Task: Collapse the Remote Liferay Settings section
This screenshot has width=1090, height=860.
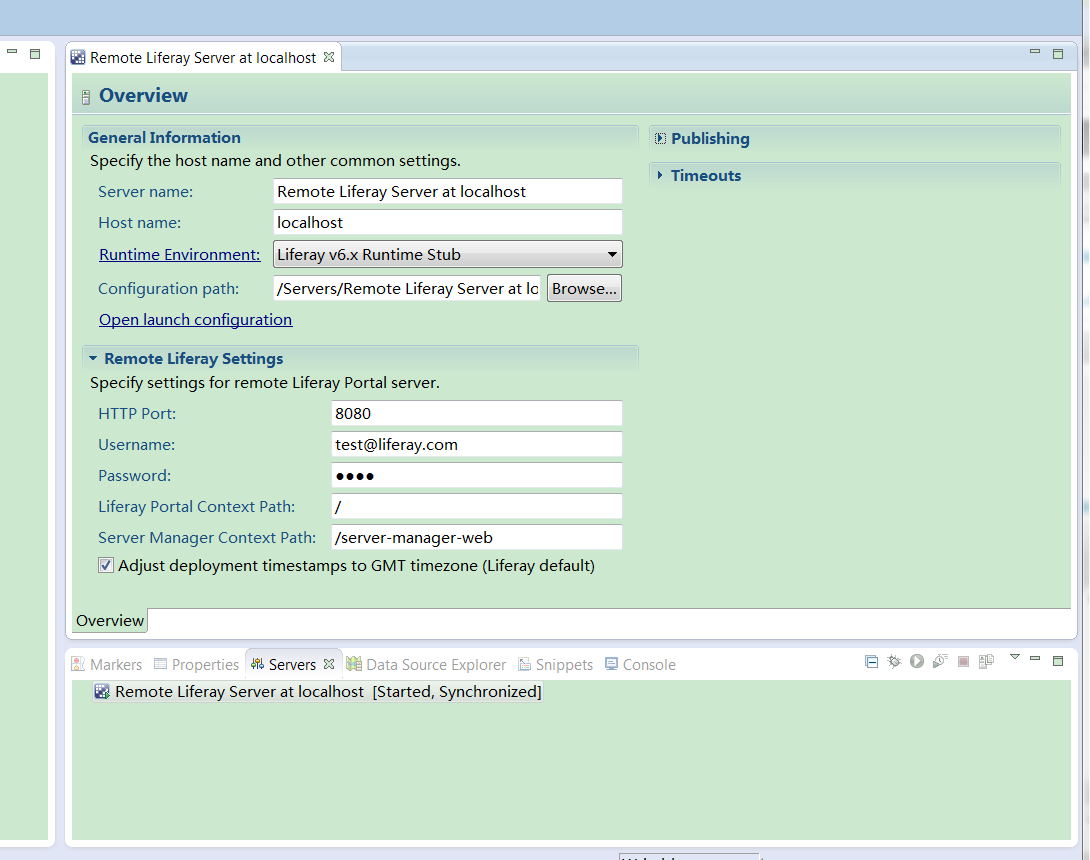Action: (93, 359)
